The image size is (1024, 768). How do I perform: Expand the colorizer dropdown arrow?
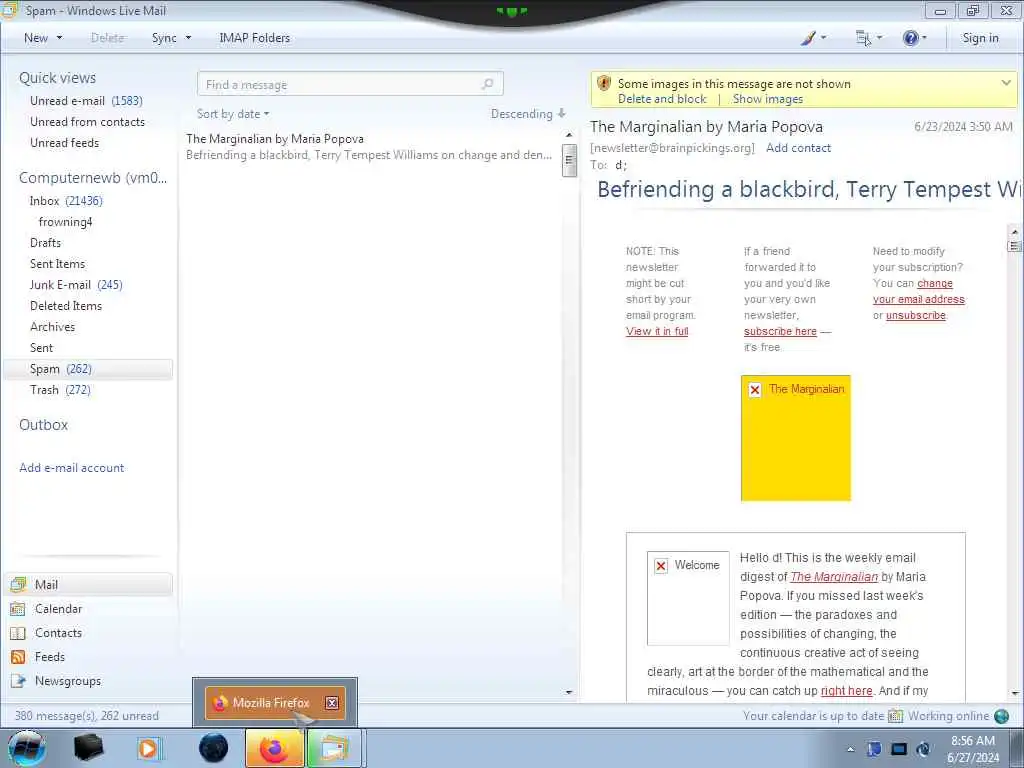point(823,38)
